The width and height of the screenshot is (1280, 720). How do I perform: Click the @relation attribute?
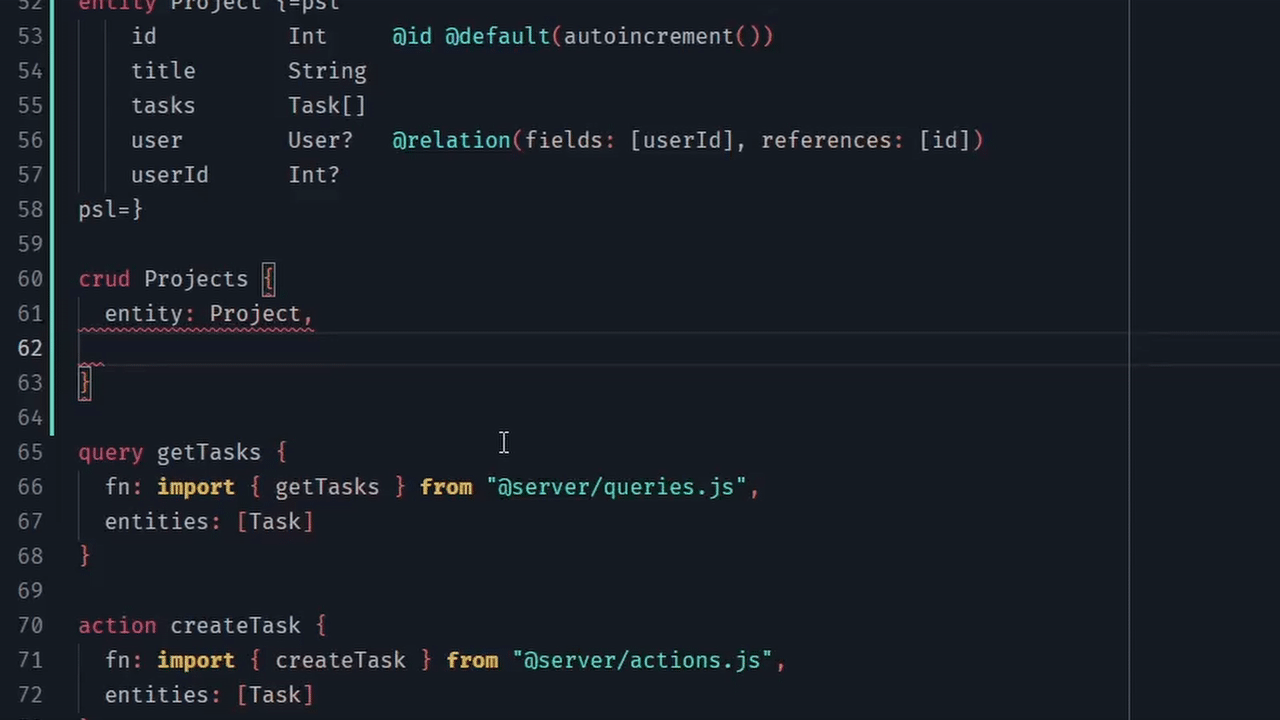tap(451, 140)
